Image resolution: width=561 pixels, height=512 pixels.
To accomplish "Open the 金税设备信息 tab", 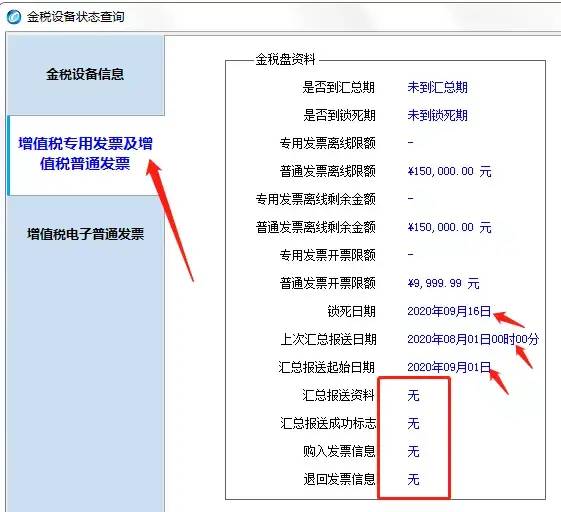I will [85, 74].
